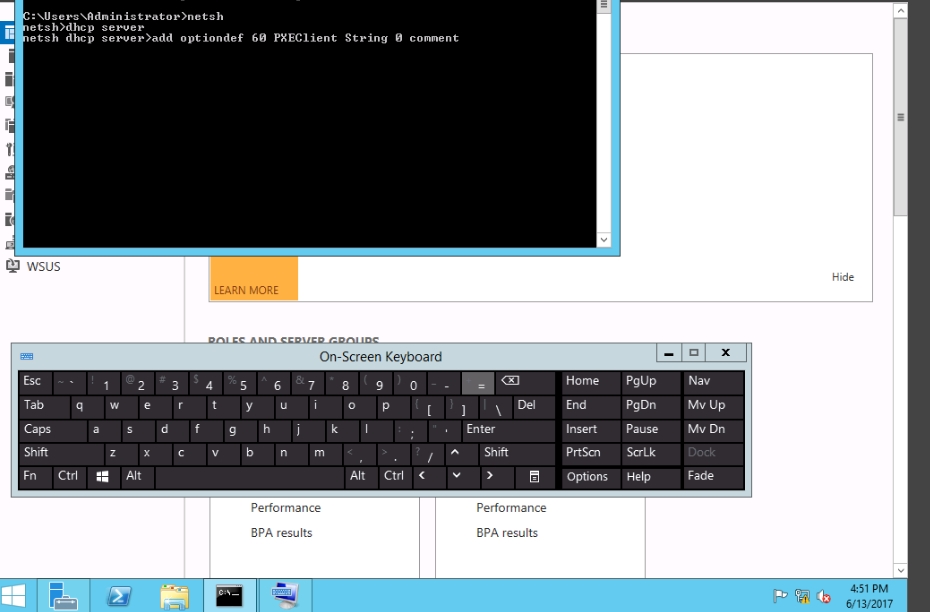Open on-screen keyboard Options

(587, 477)
